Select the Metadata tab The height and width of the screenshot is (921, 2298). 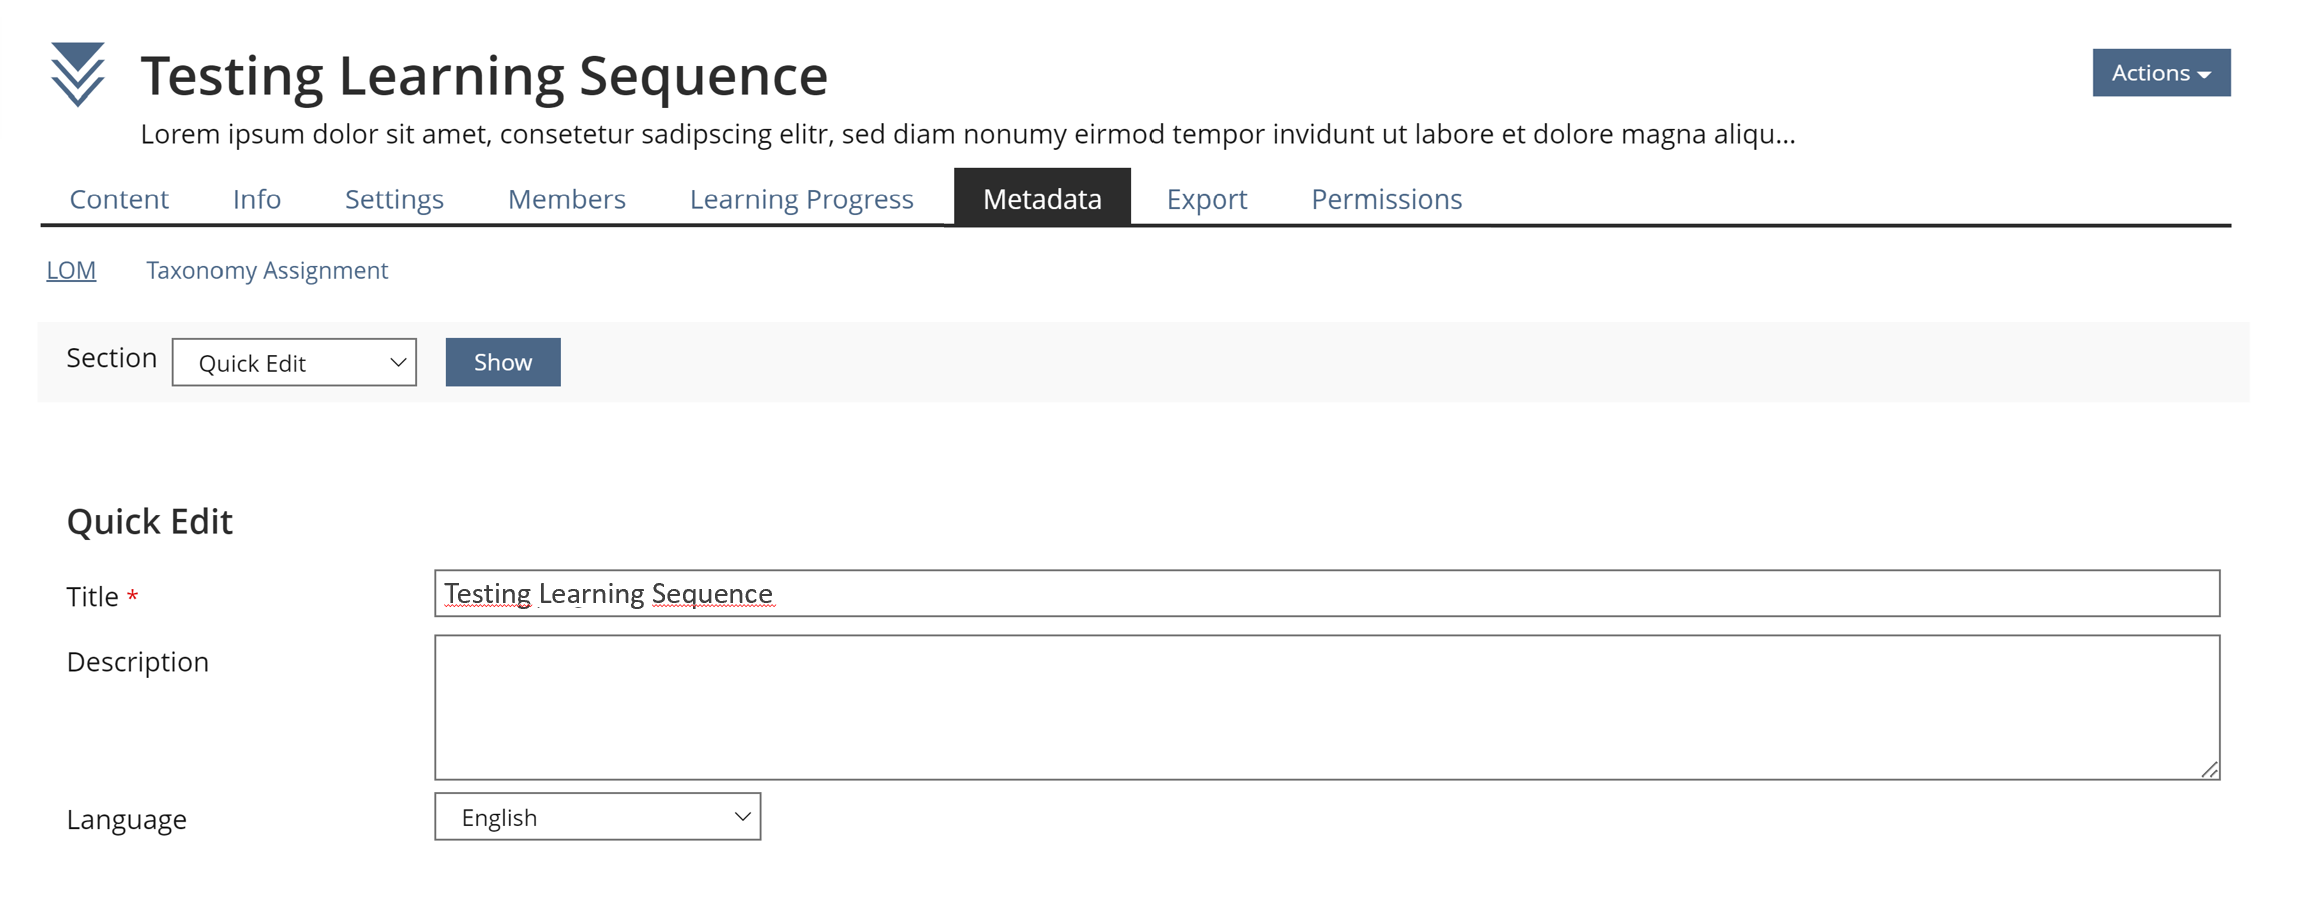pos(1041,199)
